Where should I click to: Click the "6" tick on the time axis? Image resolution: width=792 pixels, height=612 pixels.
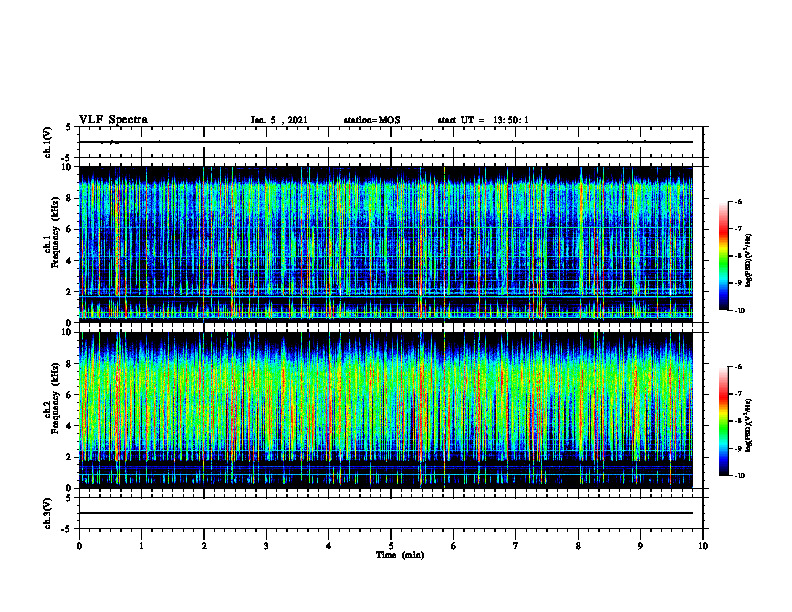tap(454, 546)
